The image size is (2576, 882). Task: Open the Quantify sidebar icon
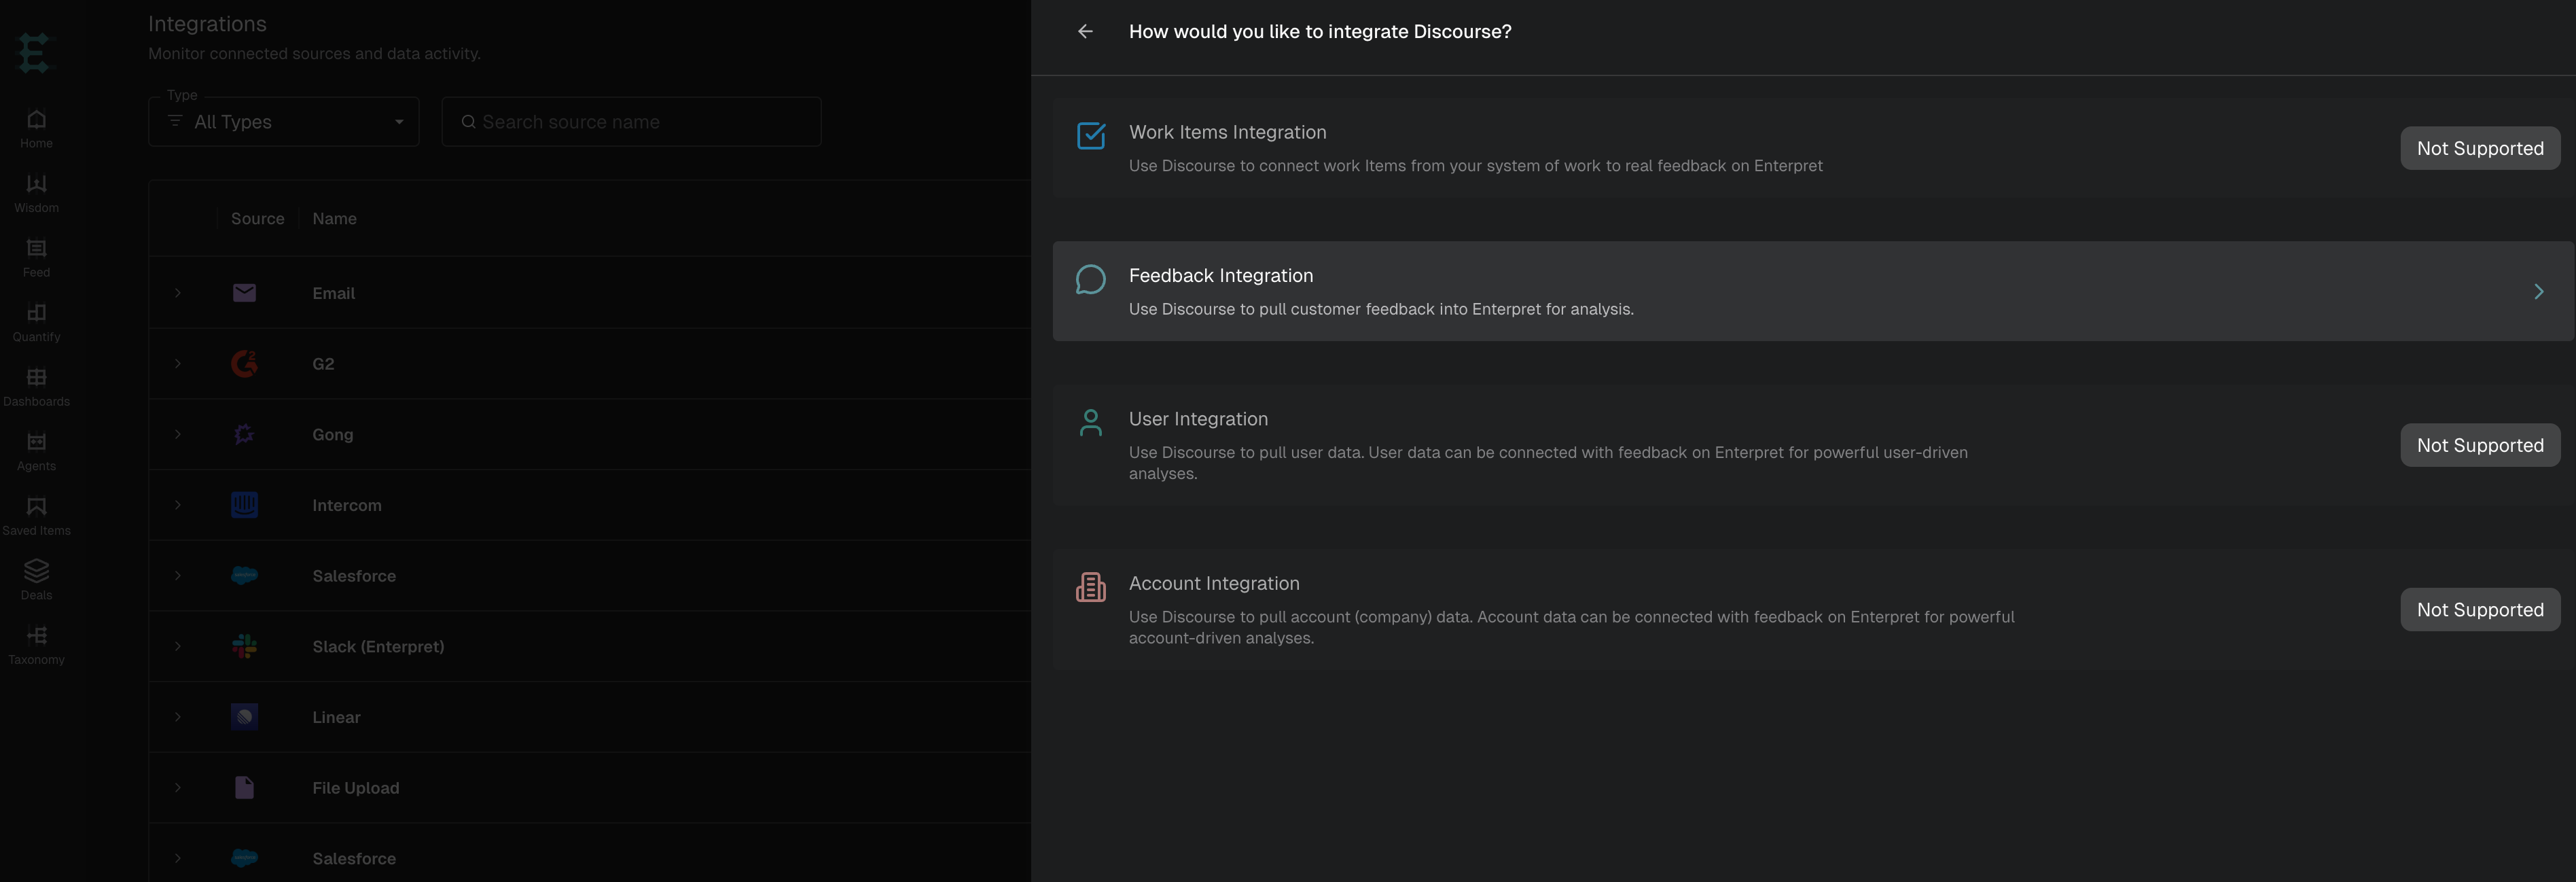point(37,313)
